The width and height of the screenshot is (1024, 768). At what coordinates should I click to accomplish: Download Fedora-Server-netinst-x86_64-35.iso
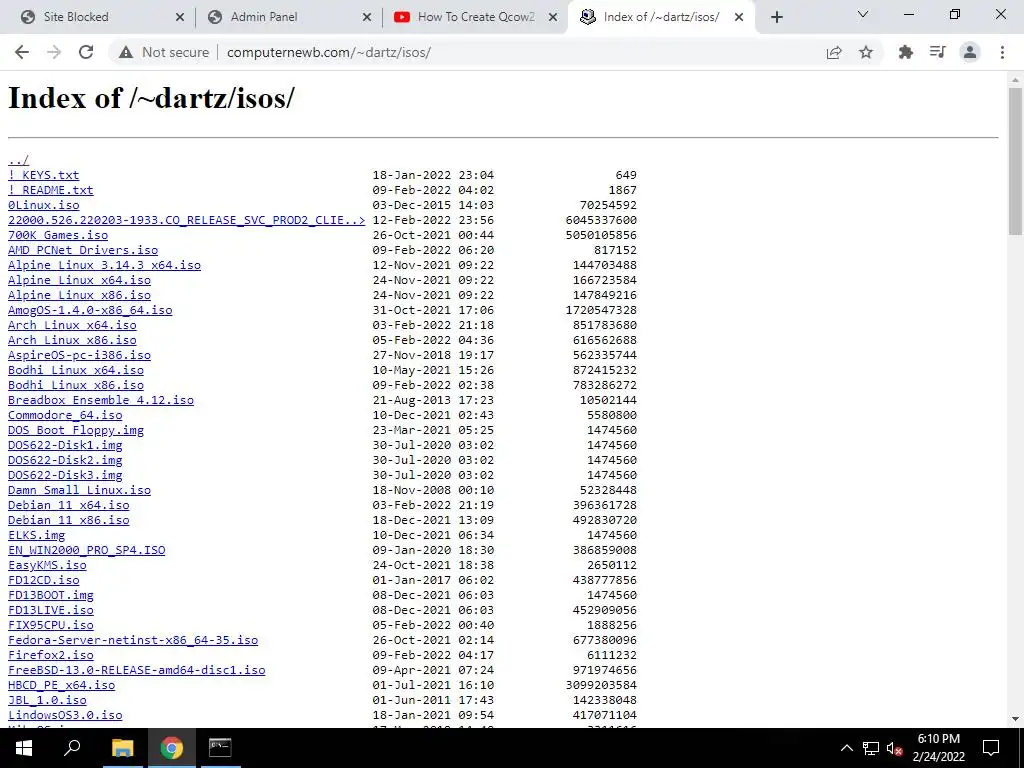[x=133, y=641]
